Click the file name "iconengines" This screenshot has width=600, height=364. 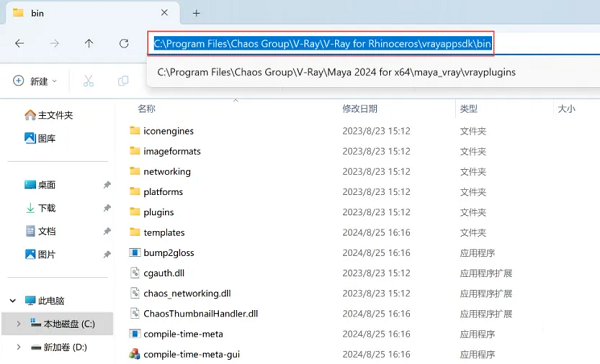[168, 131]
